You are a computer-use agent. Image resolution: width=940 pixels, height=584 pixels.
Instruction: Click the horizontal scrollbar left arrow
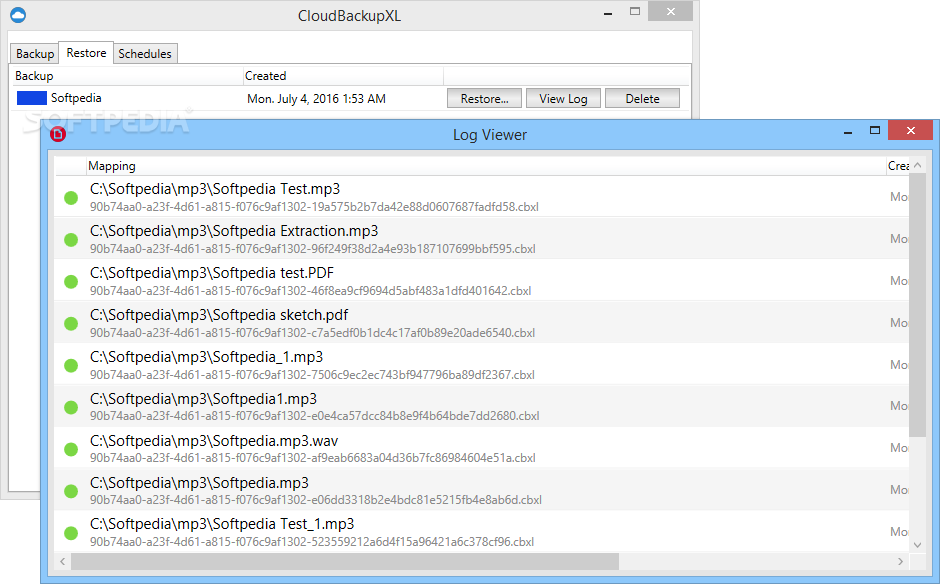click(x=62, y=561)
